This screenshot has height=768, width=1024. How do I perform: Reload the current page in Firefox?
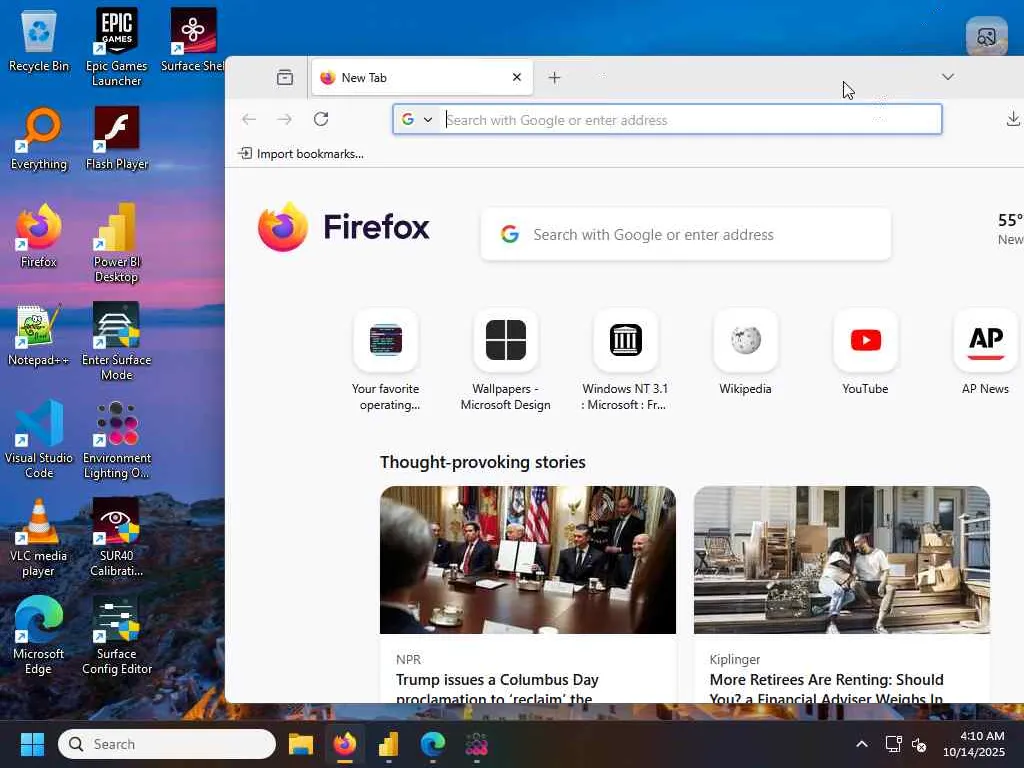pyautogui.click(x=321, y=119)
